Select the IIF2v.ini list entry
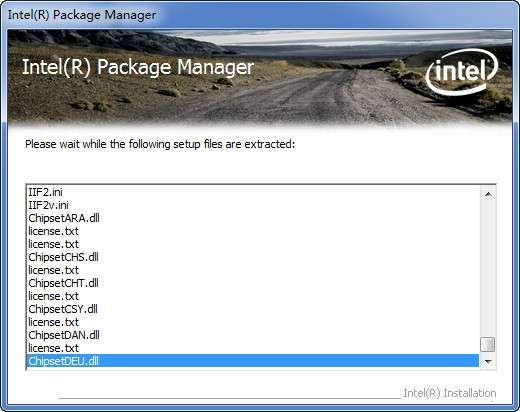Image resolution: width=520 pixels, height=412 pixels. pos(252,205)
